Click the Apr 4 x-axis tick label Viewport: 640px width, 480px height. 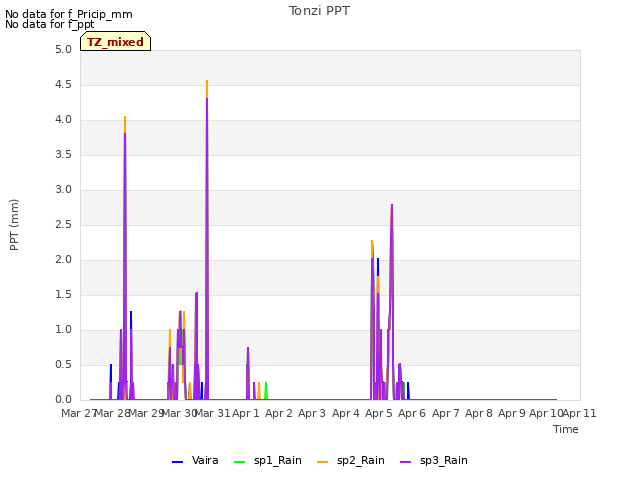coord(346,413)
